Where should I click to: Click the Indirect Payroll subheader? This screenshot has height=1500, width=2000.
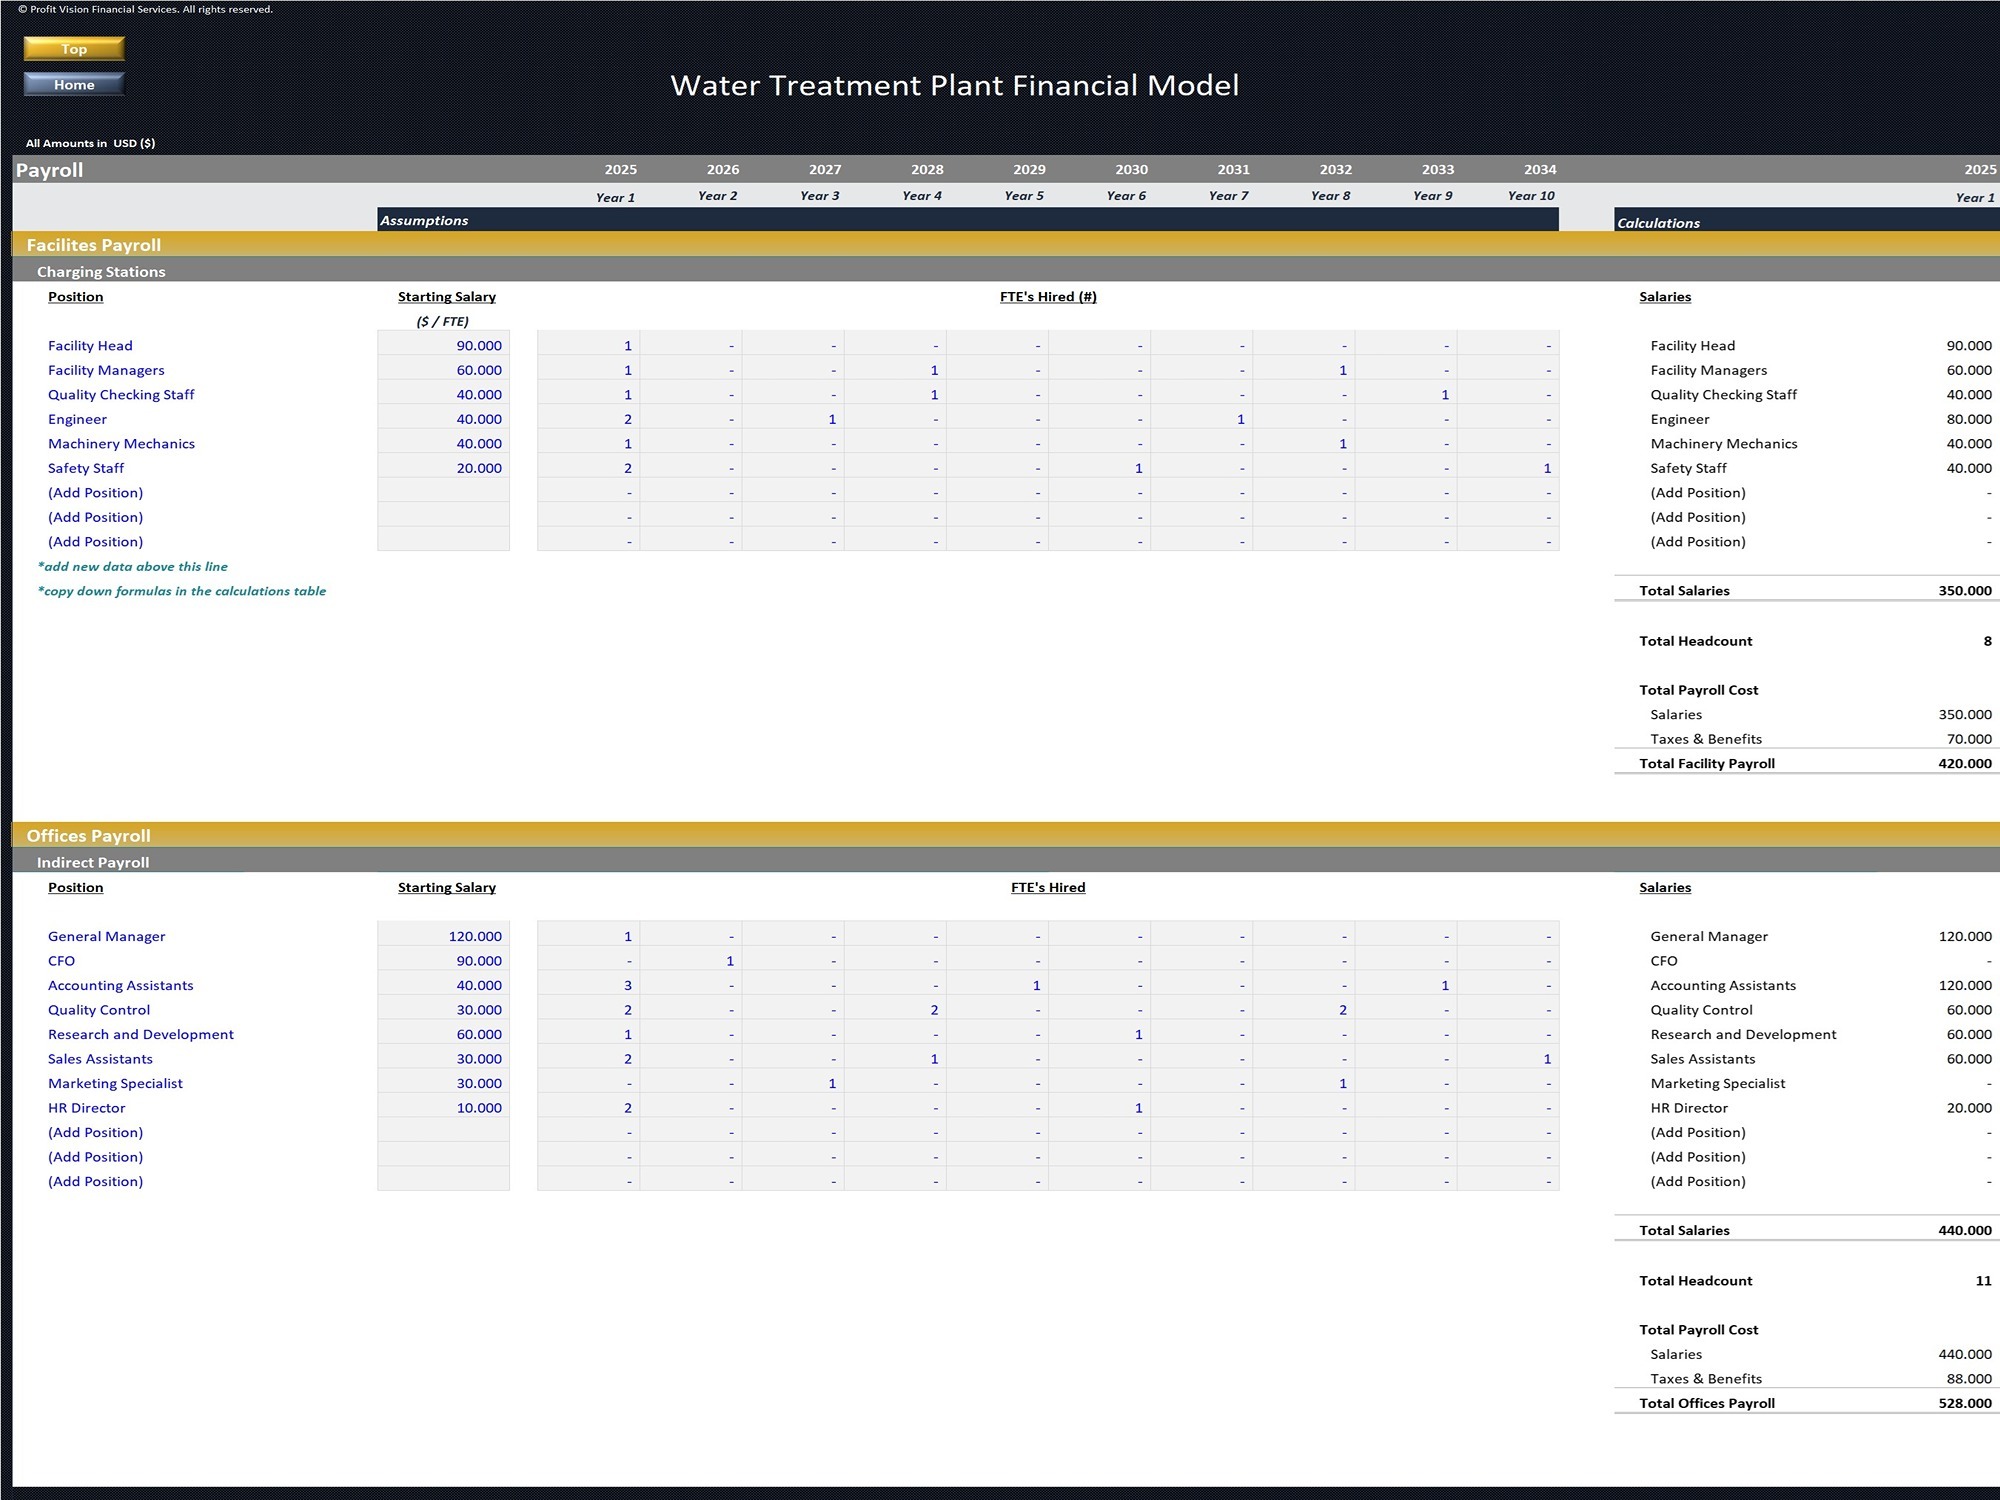click(1005, 862)
